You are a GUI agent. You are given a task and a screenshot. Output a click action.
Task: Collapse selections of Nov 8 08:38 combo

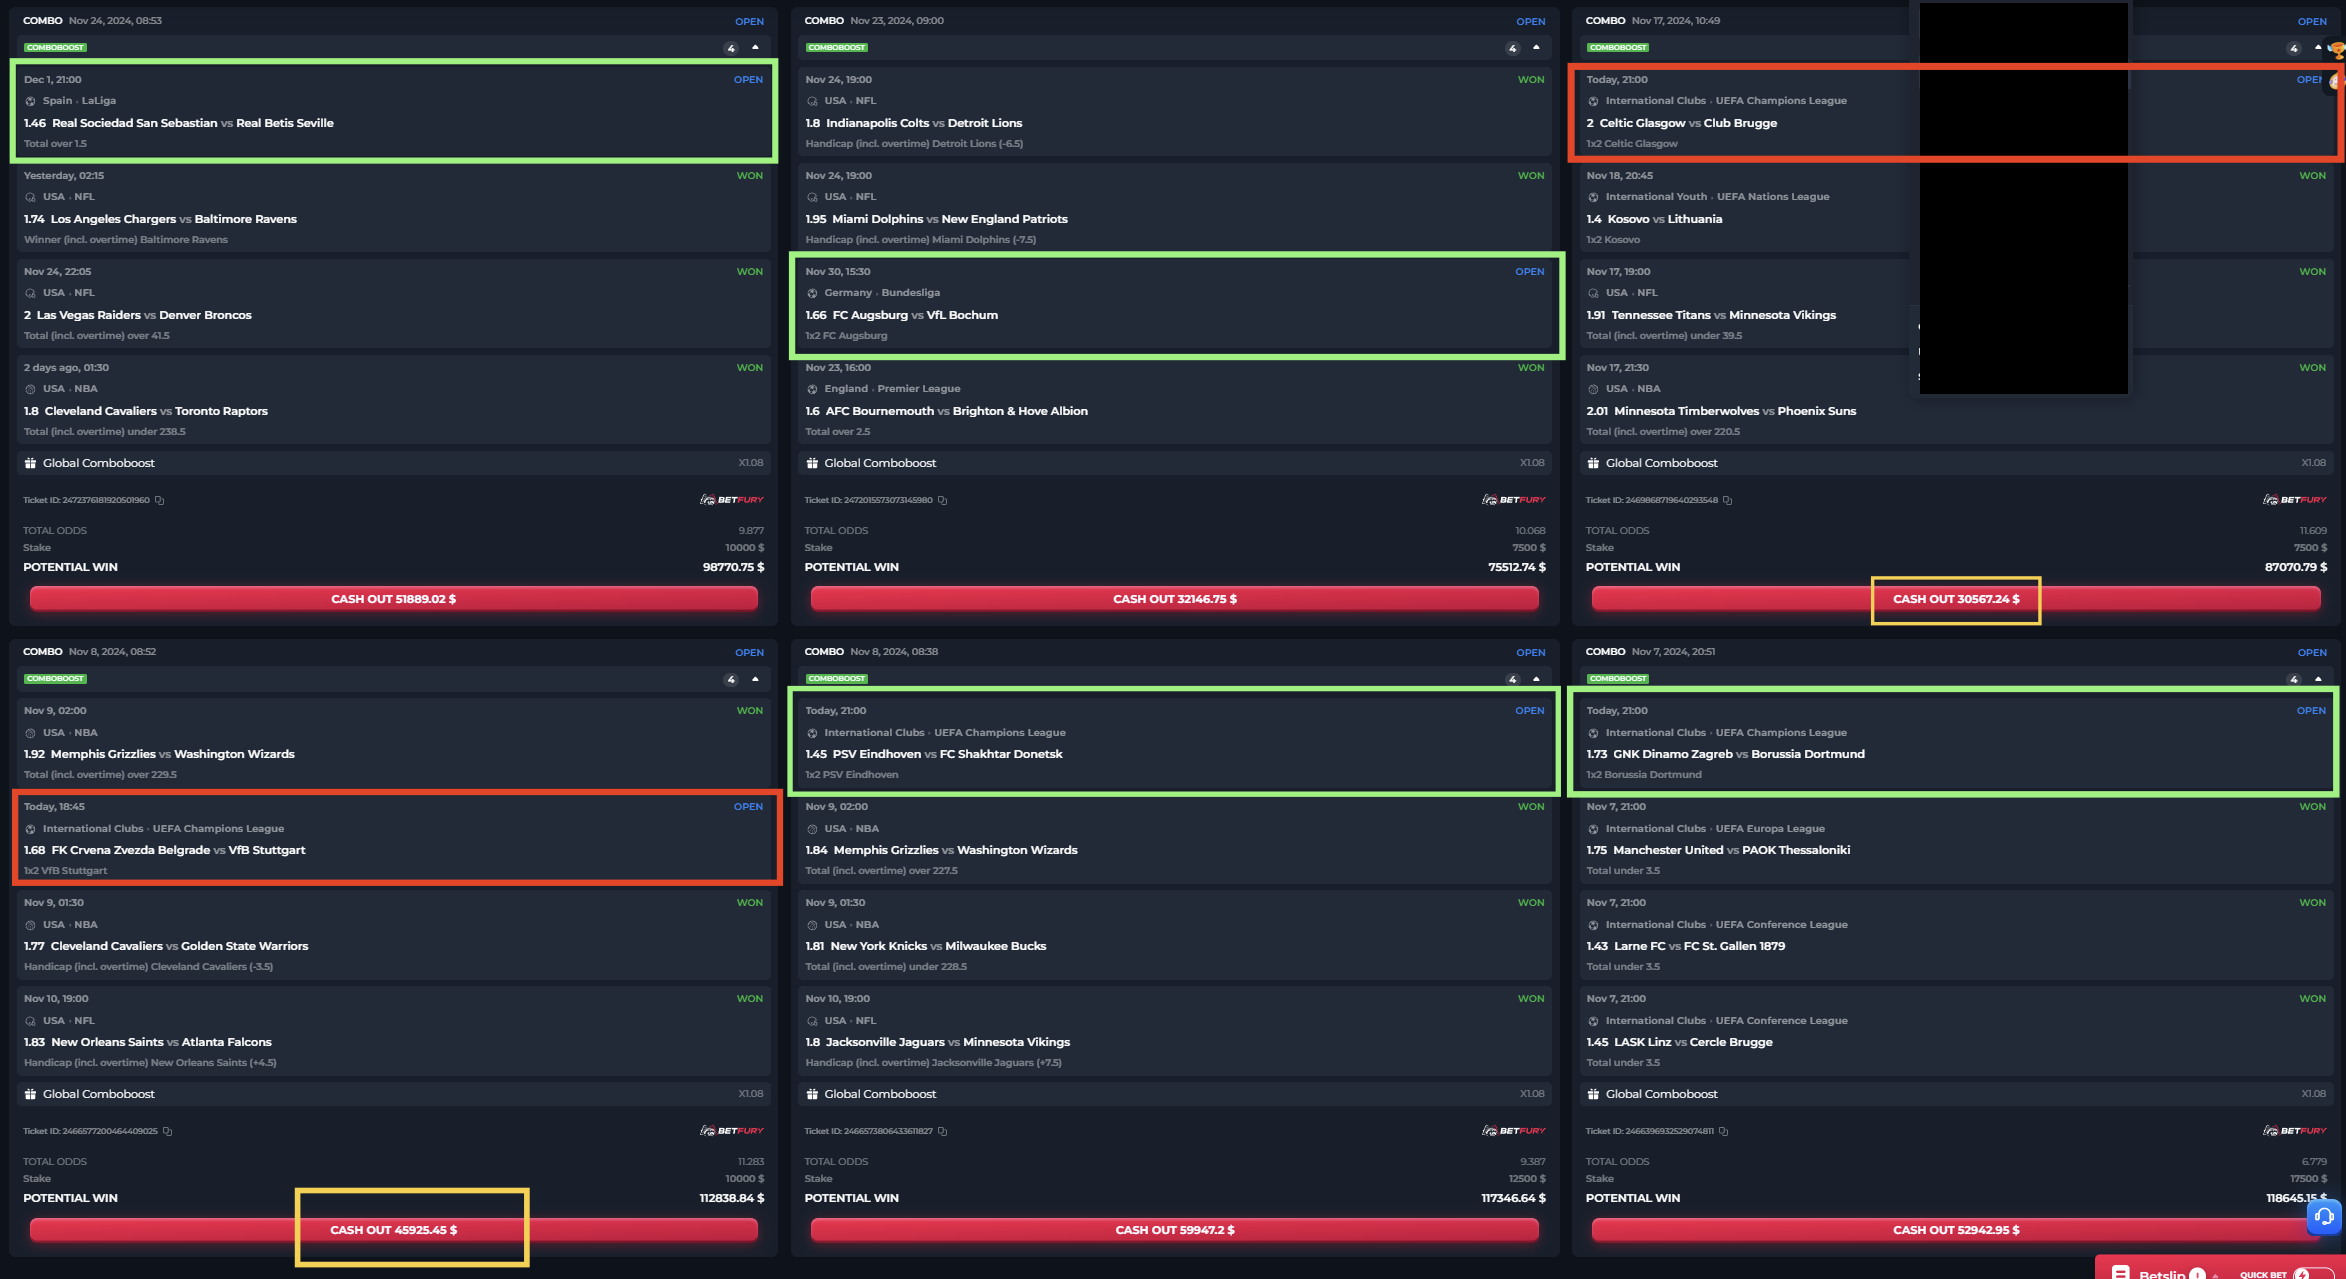pos(1536,679)
